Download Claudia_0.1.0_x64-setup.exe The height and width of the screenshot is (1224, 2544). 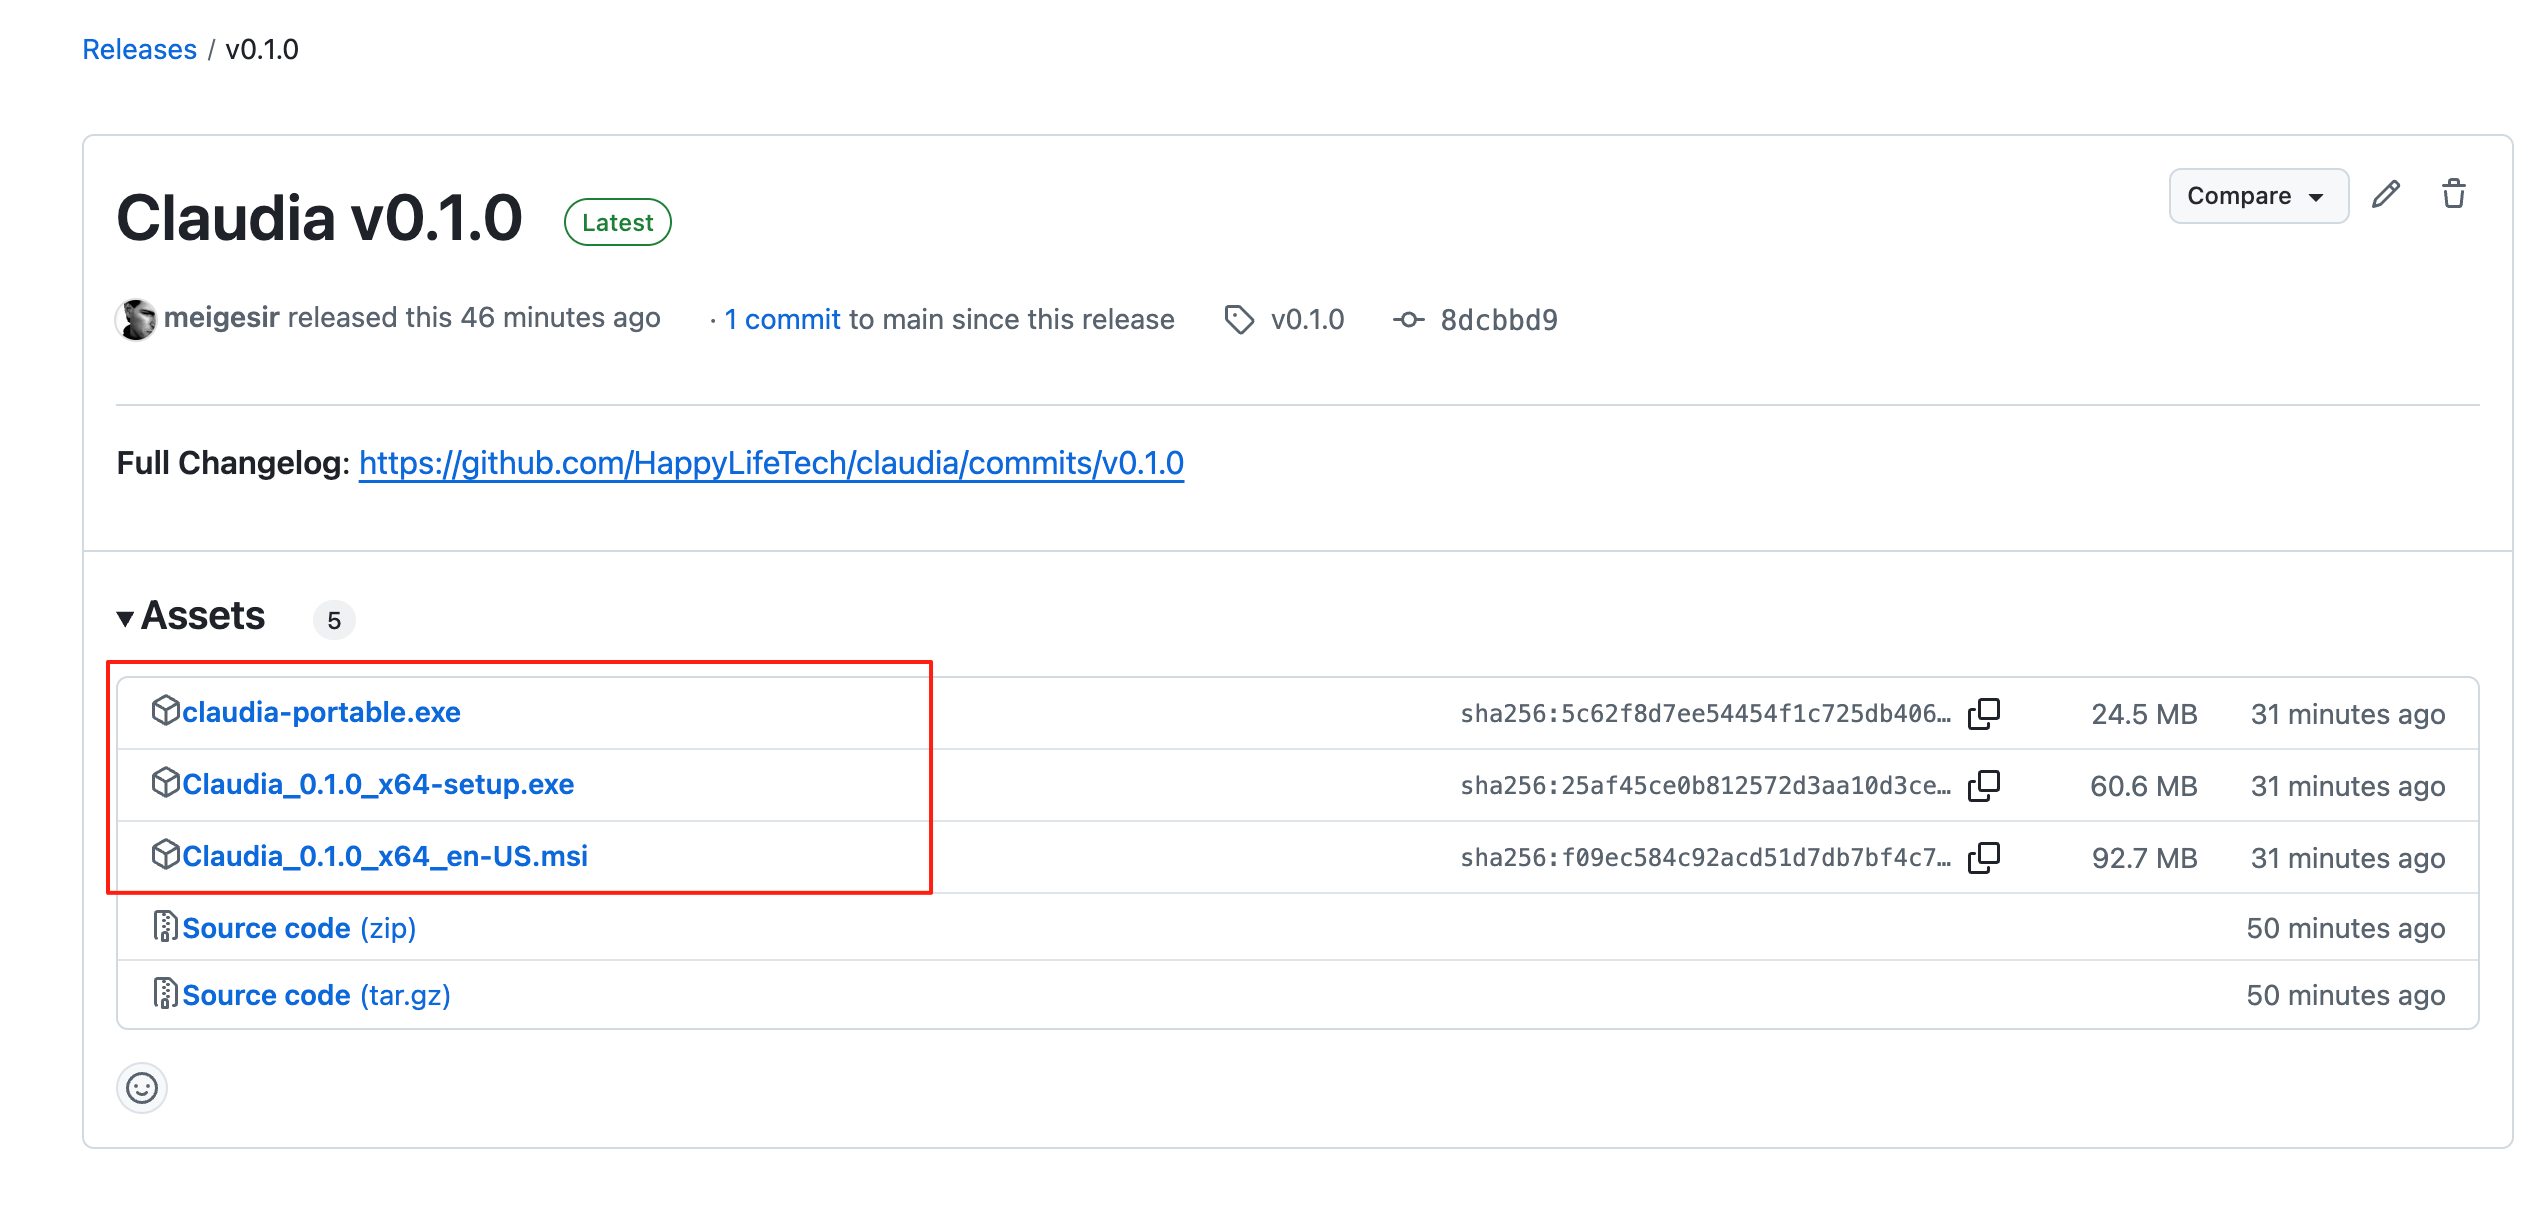click(x=377, y=784)
